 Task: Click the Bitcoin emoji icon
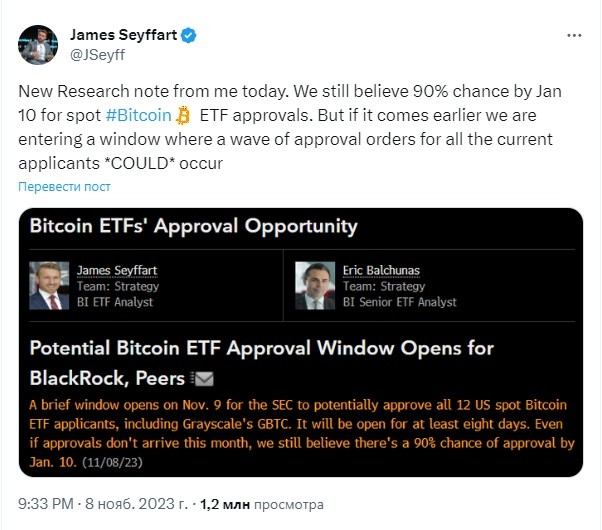183,116
